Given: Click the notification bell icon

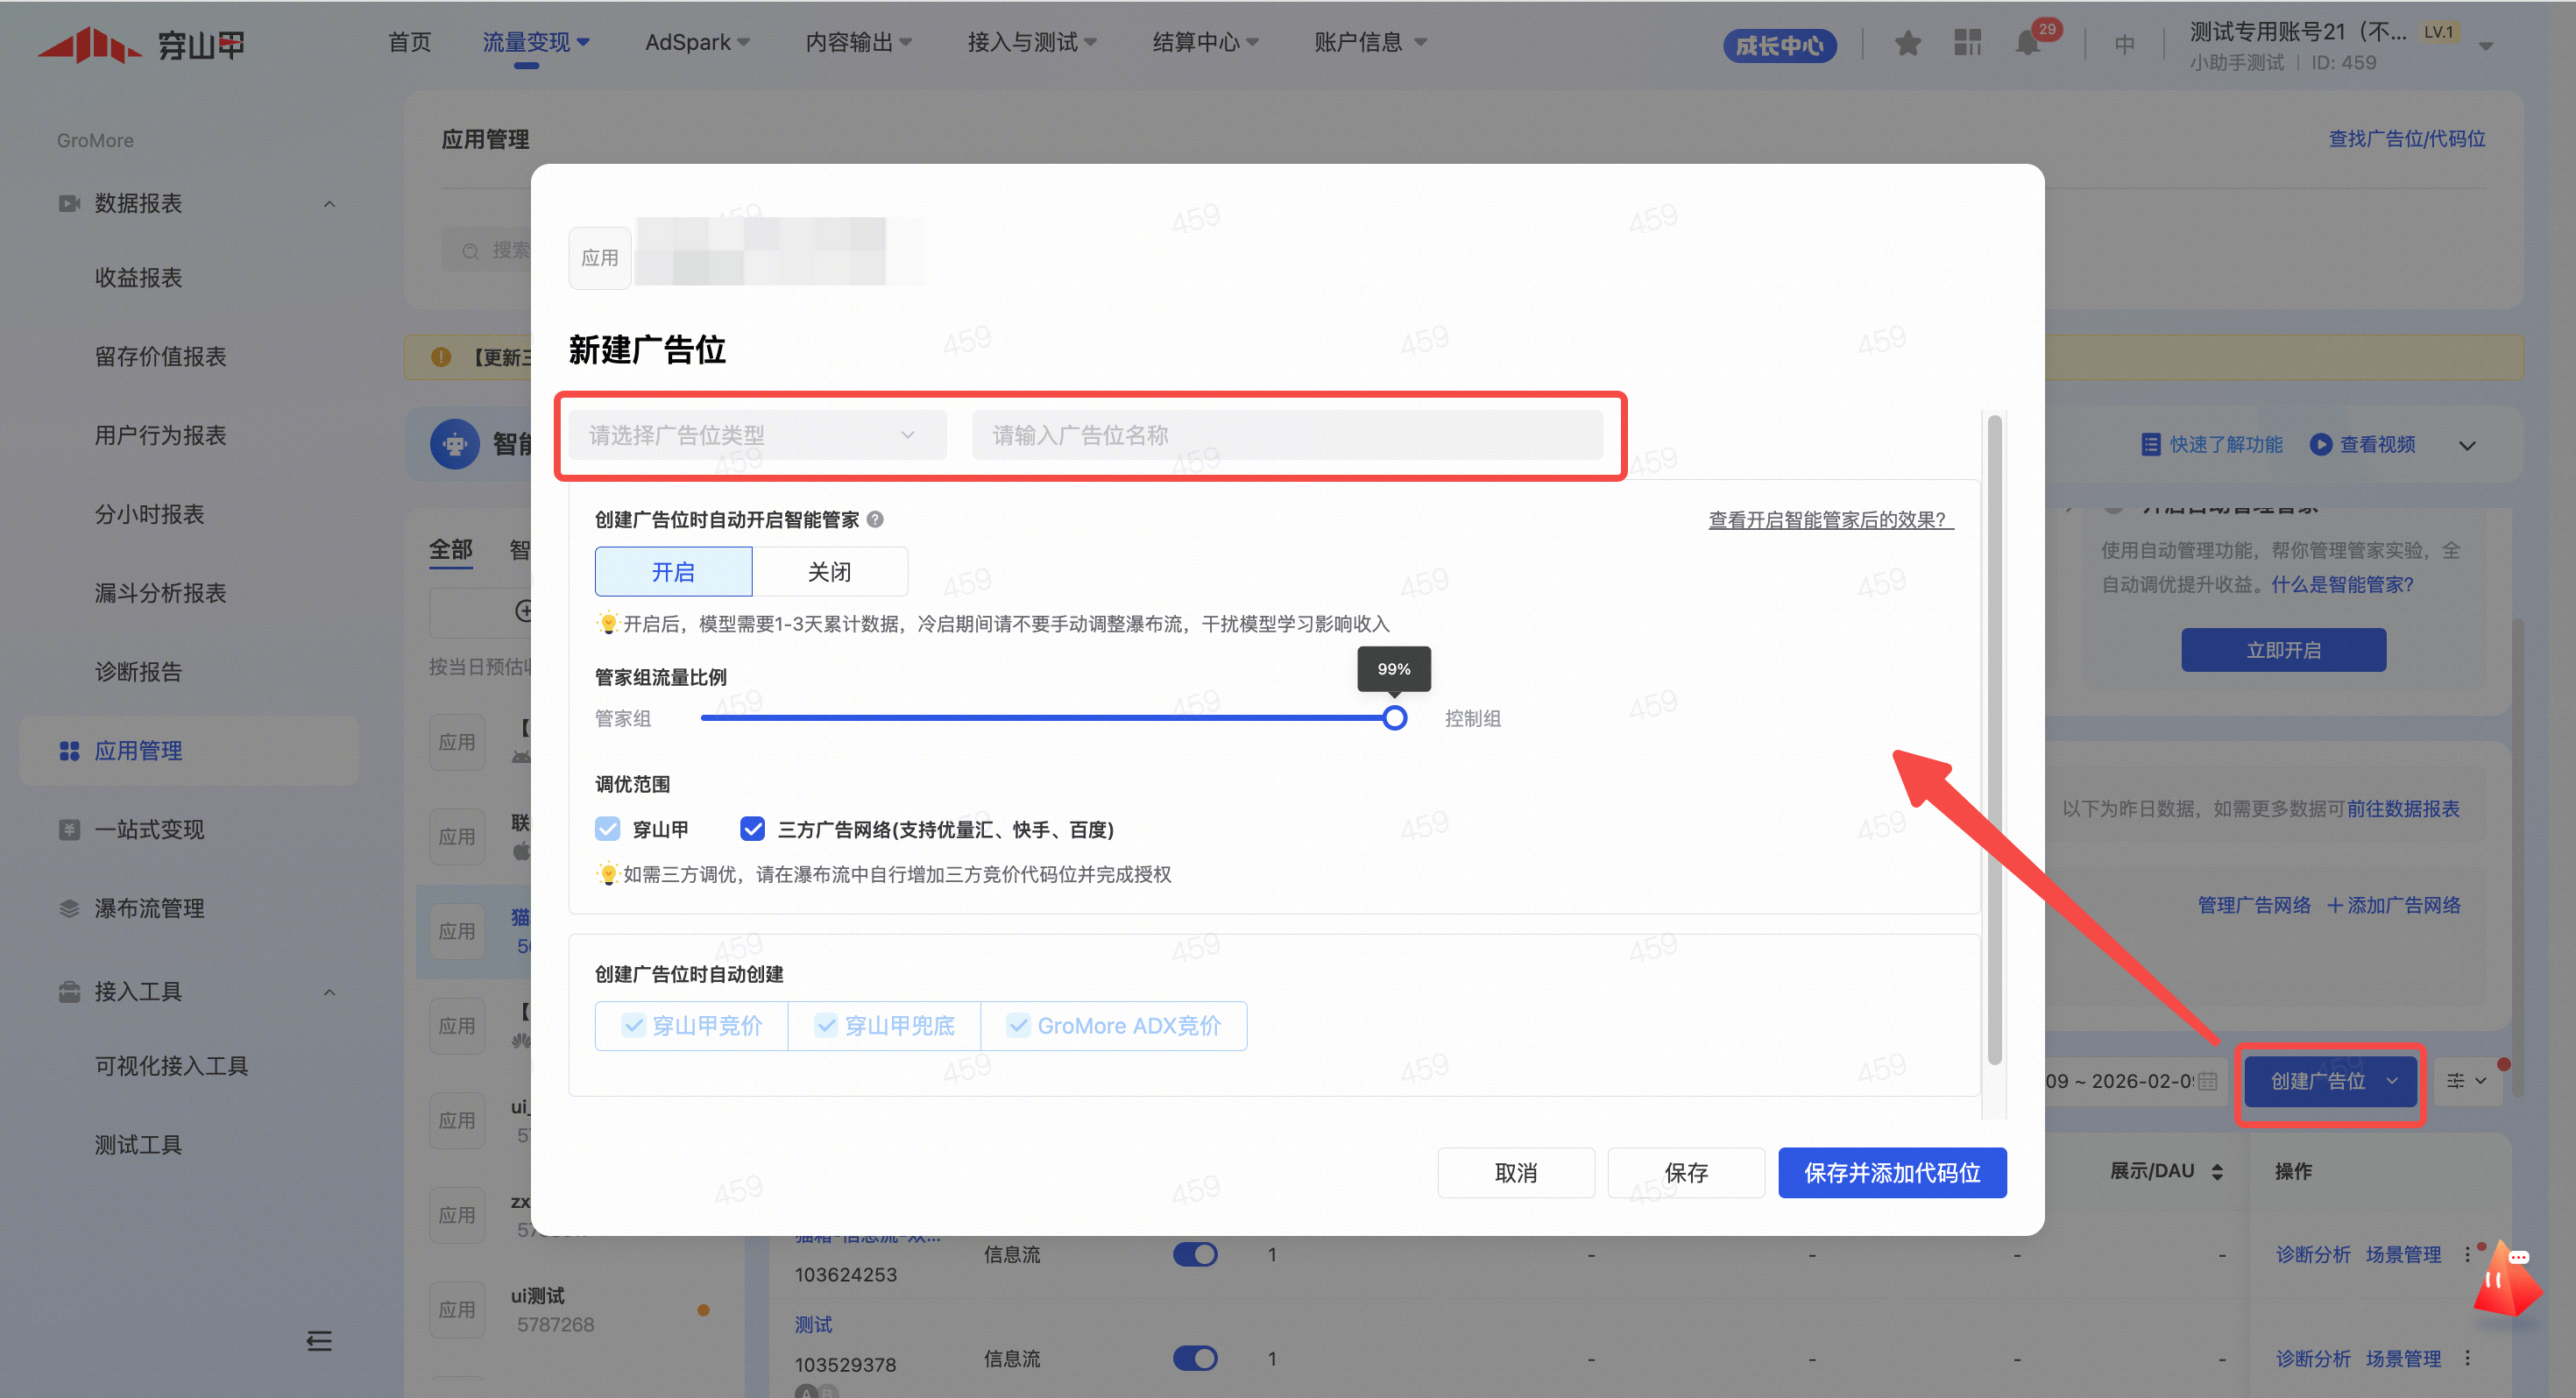Looking at the screenshot, I should click(x=2027, y=43).
